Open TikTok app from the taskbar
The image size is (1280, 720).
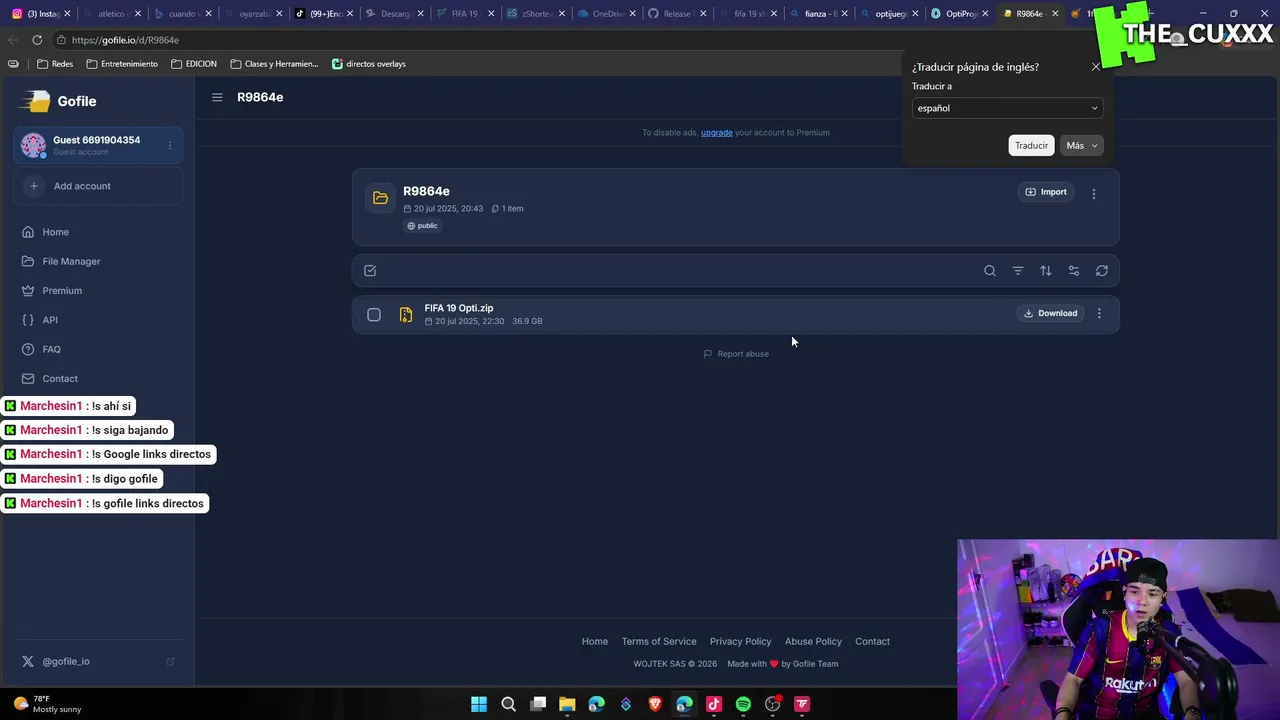pyautogui.click(x=714, y=704)
